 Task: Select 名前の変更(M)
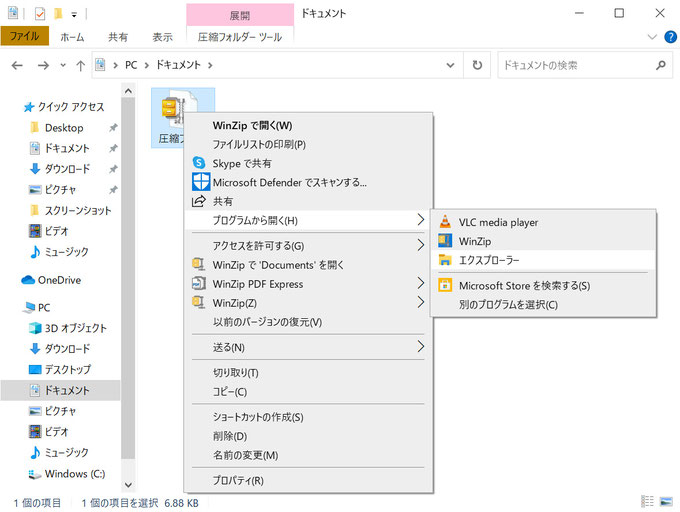click(308, 455)
